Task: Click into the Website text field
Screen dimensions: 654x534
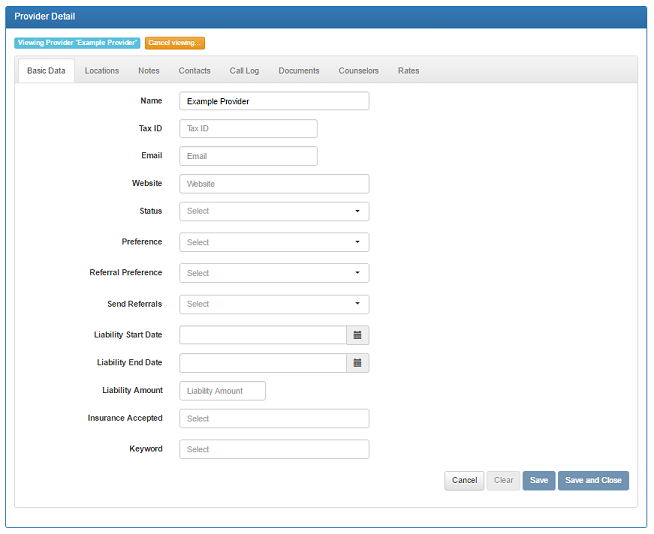Action: coord(274,184)
